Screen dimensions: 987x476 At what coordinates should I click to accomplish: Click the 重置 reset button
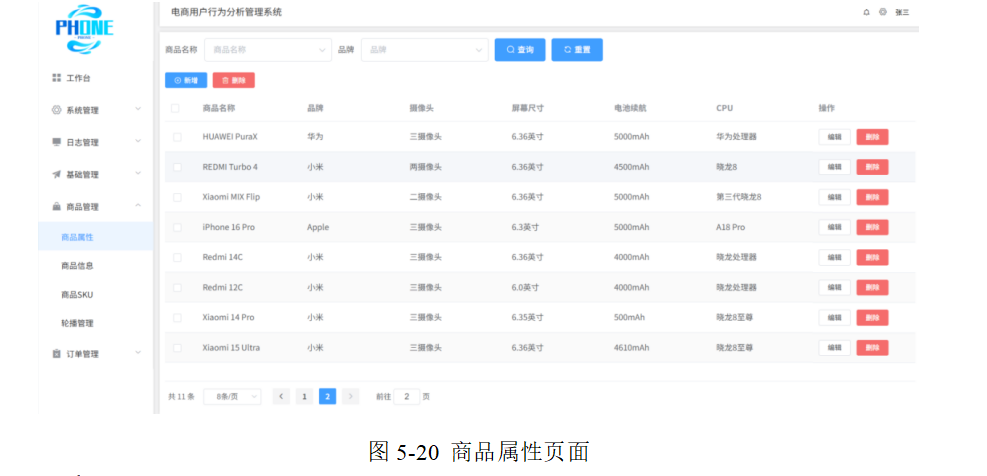click(577, 50)
